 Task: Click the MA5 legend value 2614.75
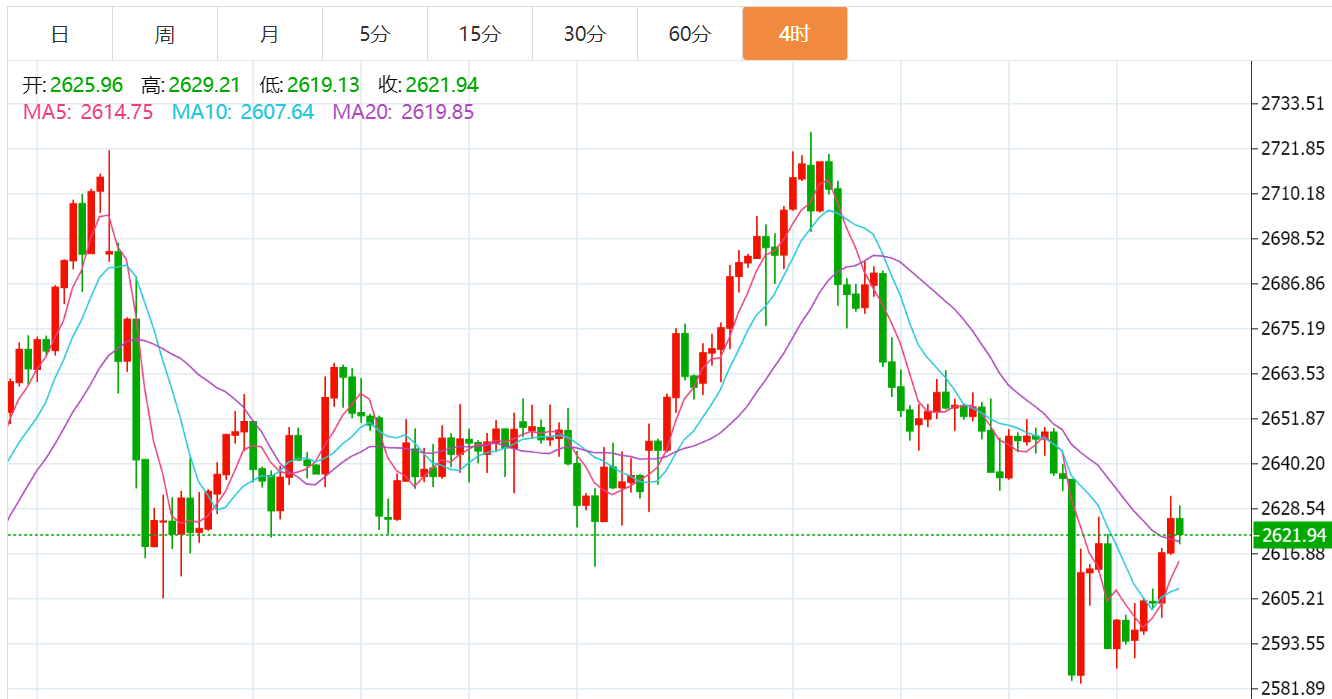[x=116, y=112]
